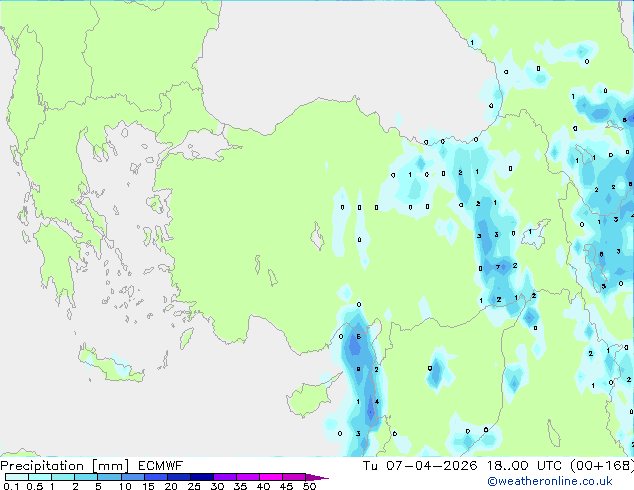The height and width of the screenshot is (490, 634).
Task: Pick the 45–50 mm legend swatch
Action: point(294,477)
